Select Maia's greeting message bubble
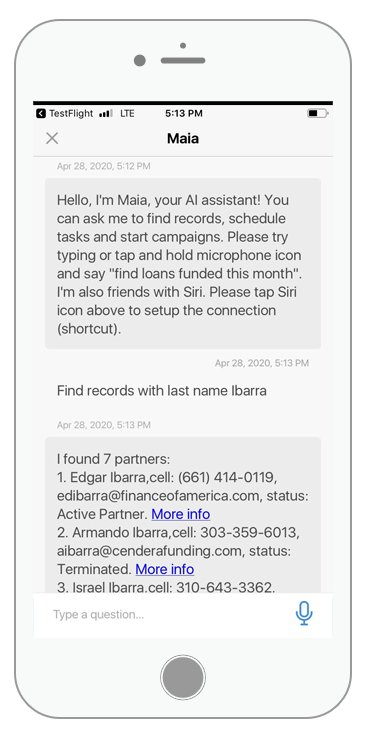The width and height of the screenshot is (366, 737). 183,264
